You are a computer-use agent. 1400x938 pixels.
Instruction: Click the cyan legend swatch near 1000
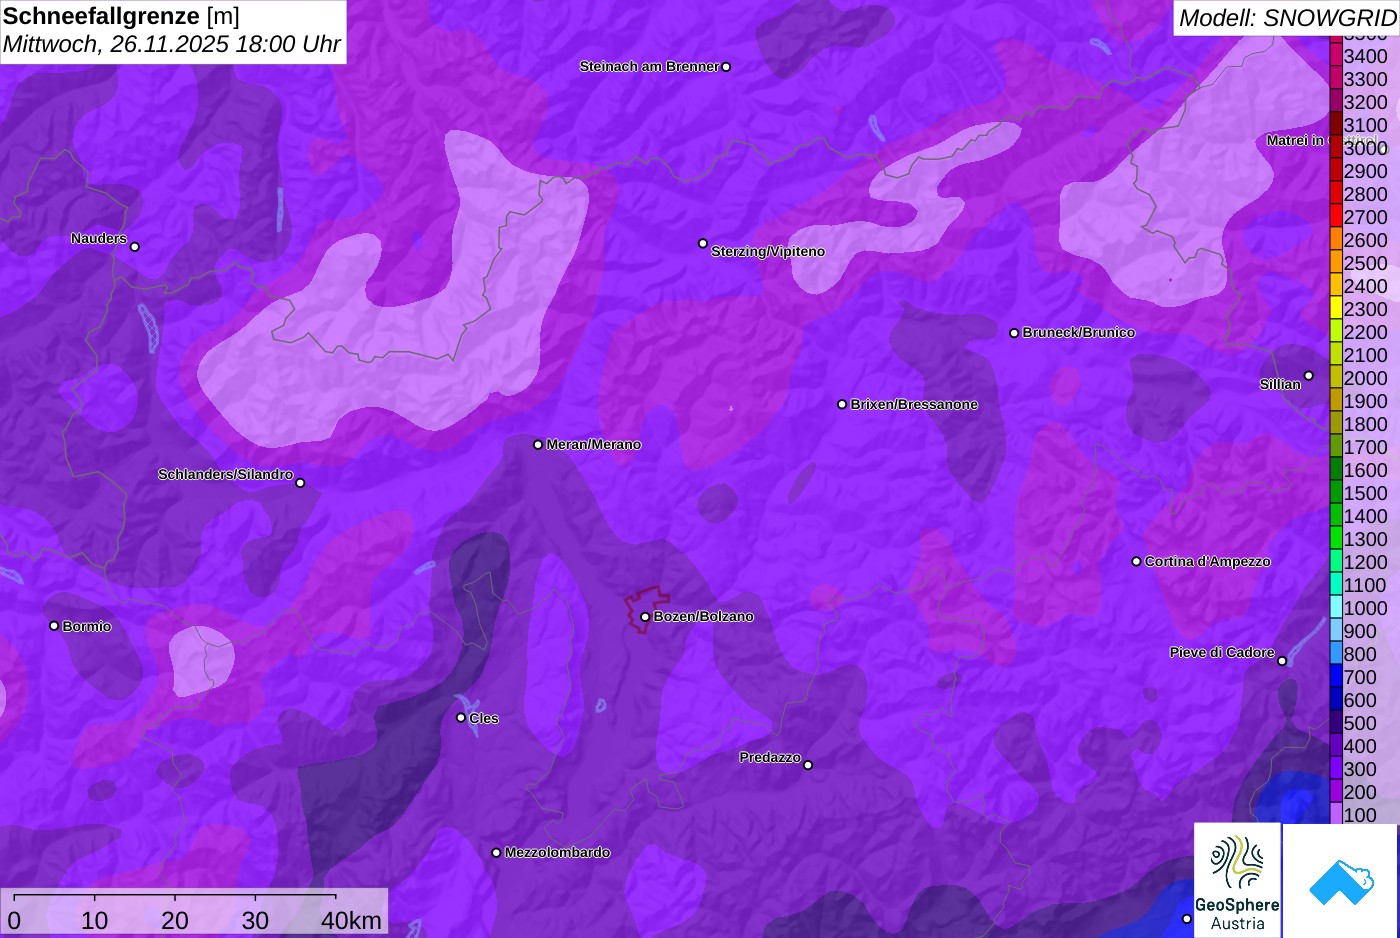(x=1335, y=607)
